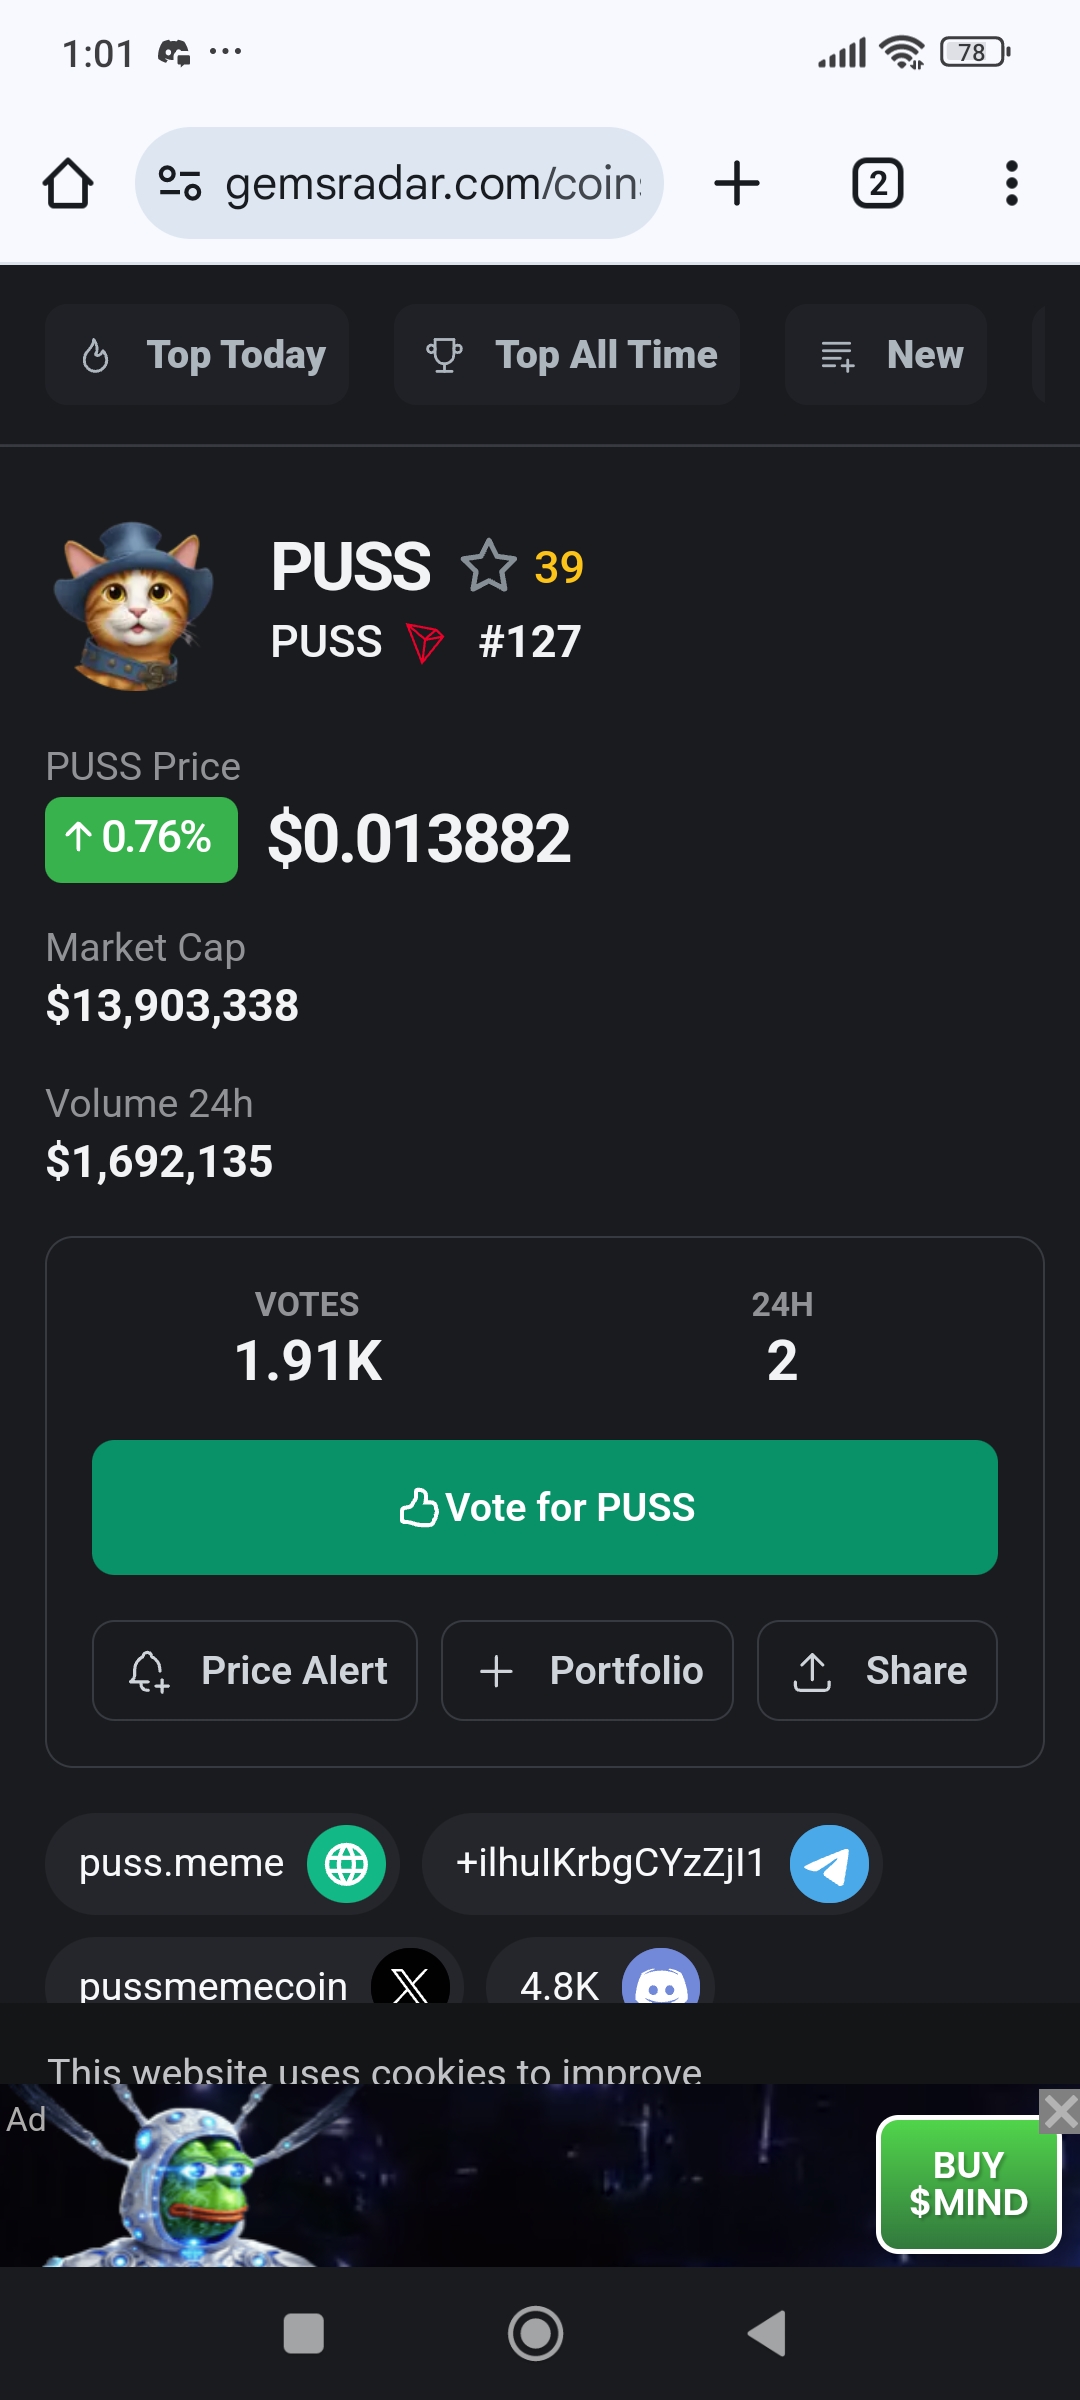Open the puss.meme website link
This screenshot has height=2400, width=1080.
(222, 1864)
